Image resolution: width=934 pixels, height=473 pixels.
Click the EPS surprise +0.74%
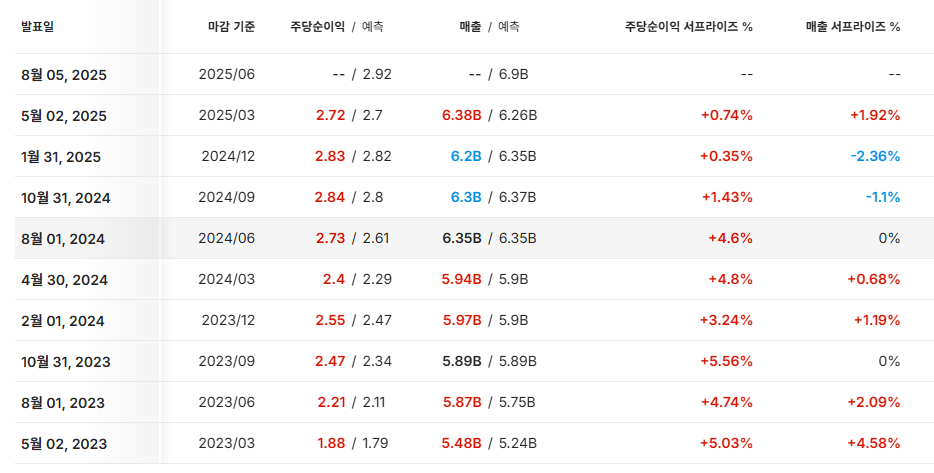click(x=727, y=116)
